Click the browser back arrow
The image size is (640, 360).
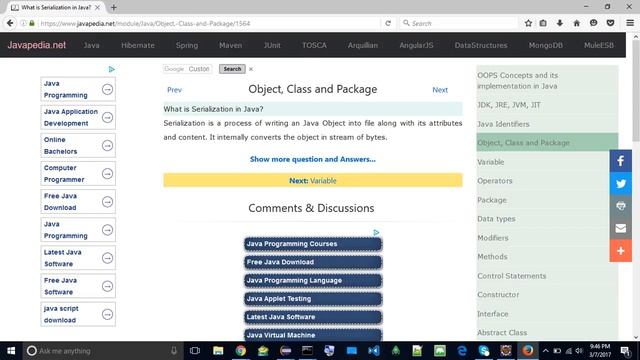10,23
